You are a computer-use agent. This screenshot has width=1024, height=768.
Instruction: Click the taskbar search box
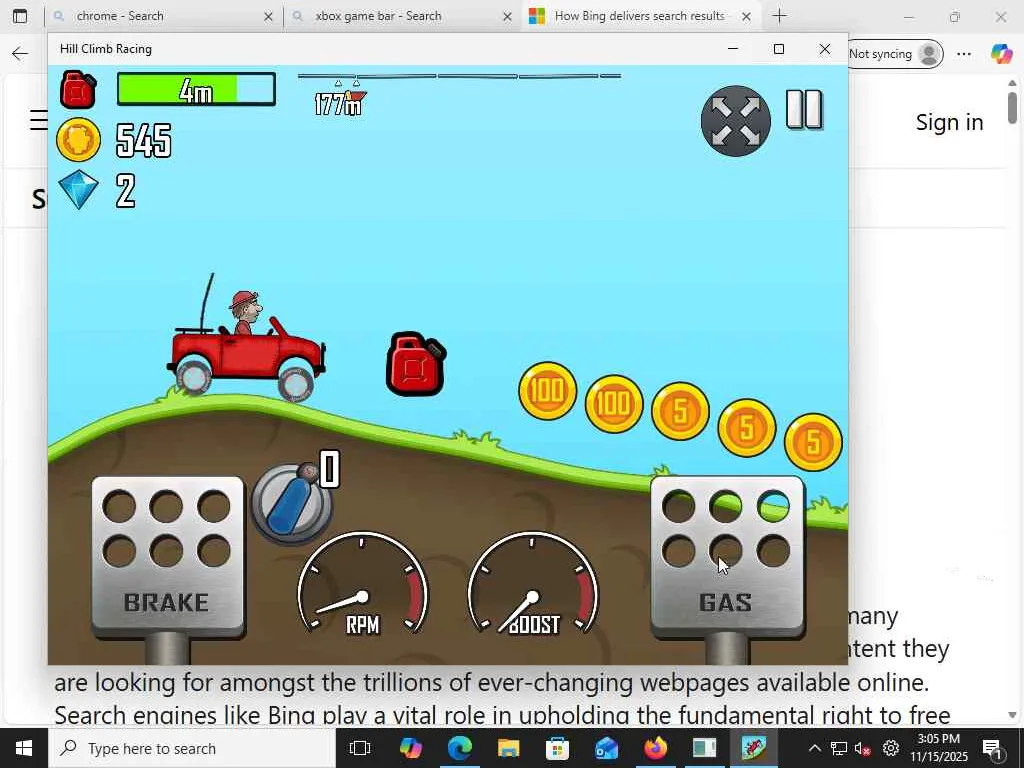pyautogui.click(x=193, y=748)
